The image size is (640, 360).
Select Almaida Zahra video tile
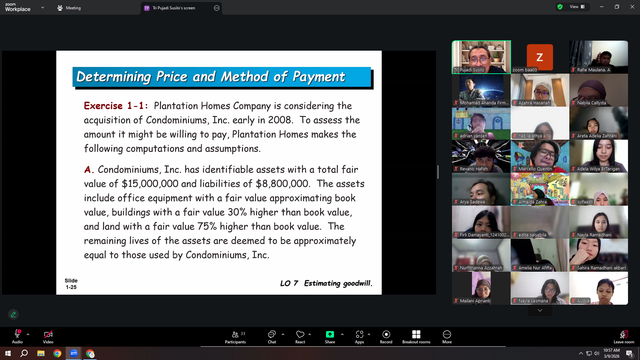(540, 189)
